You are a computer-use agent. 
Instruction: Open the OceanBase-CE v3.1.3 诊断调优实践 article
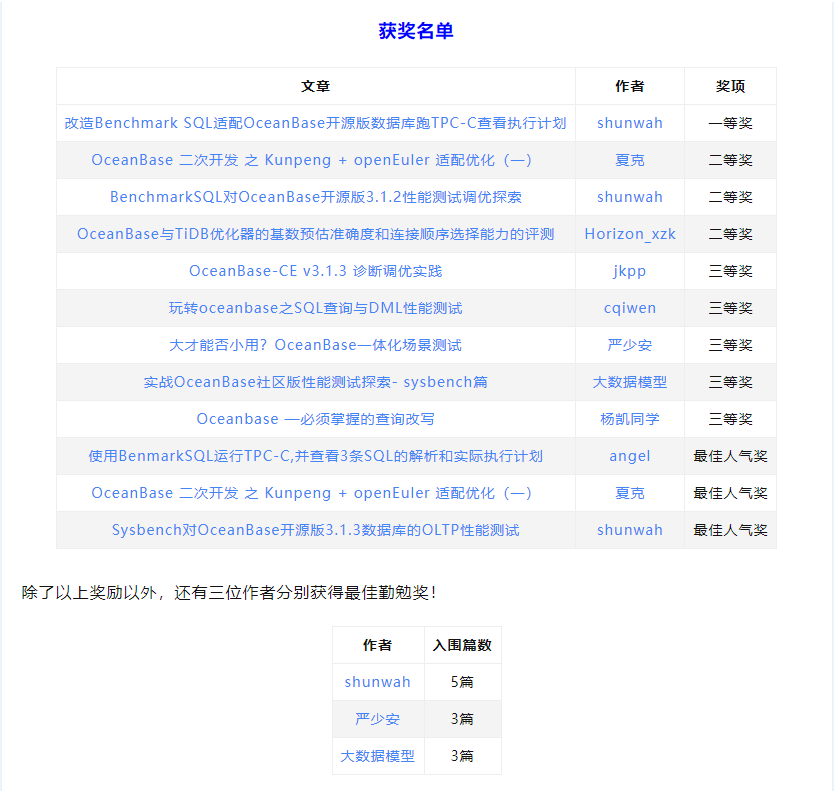pyautogui.click(x=315, y=271)
